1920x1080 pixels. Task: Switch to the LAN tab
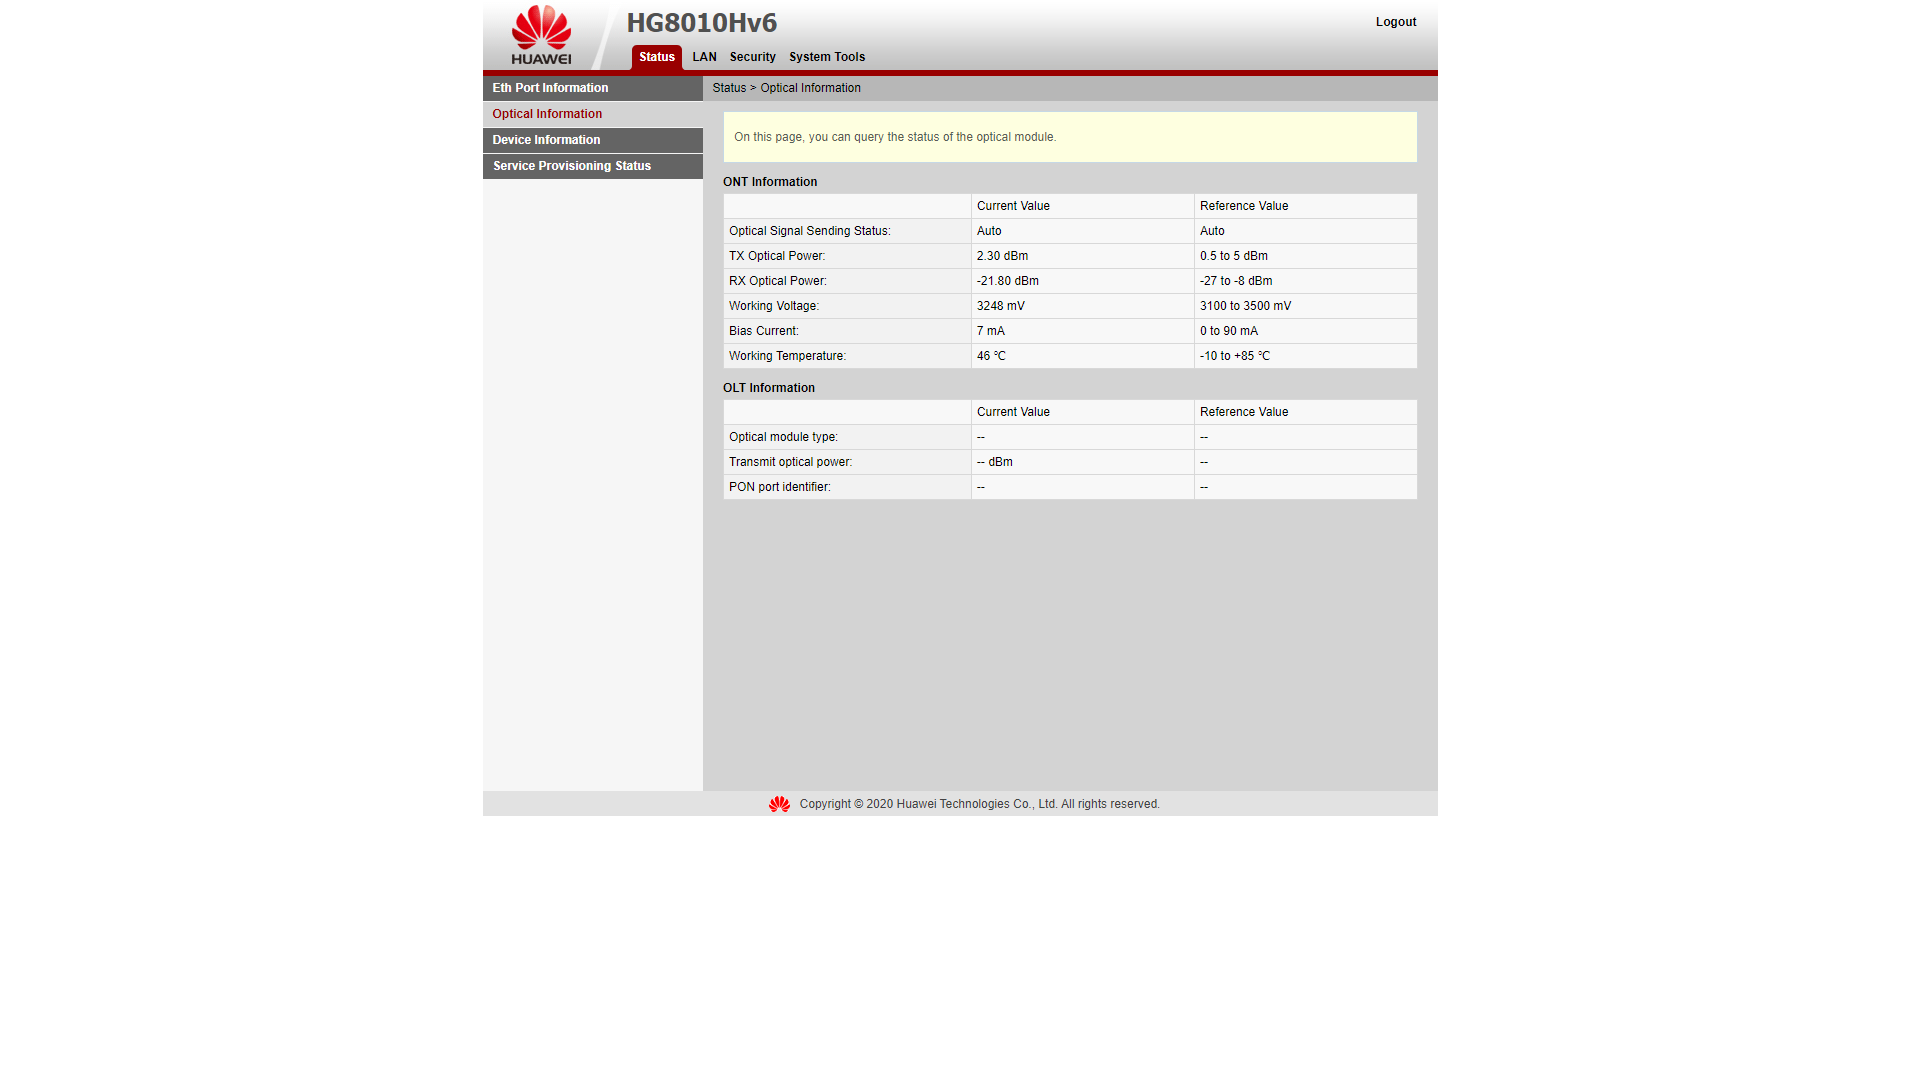[704, 57]
